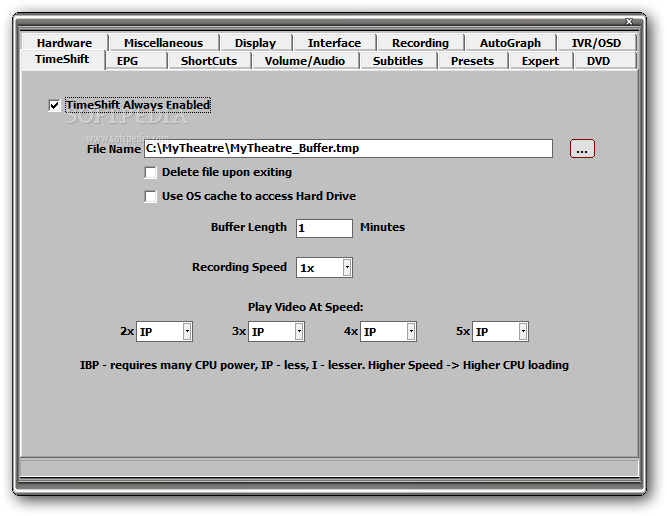The height and width of the screenshot is (516, 667).
Task: Open the Display tab
Action: point(255,43)
